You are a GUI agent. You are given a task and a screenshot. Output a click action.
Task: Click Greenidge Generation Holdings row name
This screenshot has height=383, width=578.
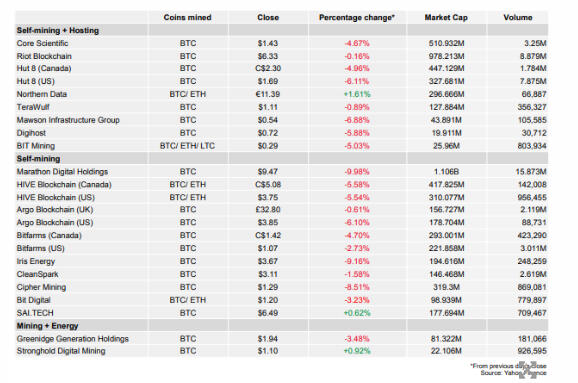coord(73,339)
